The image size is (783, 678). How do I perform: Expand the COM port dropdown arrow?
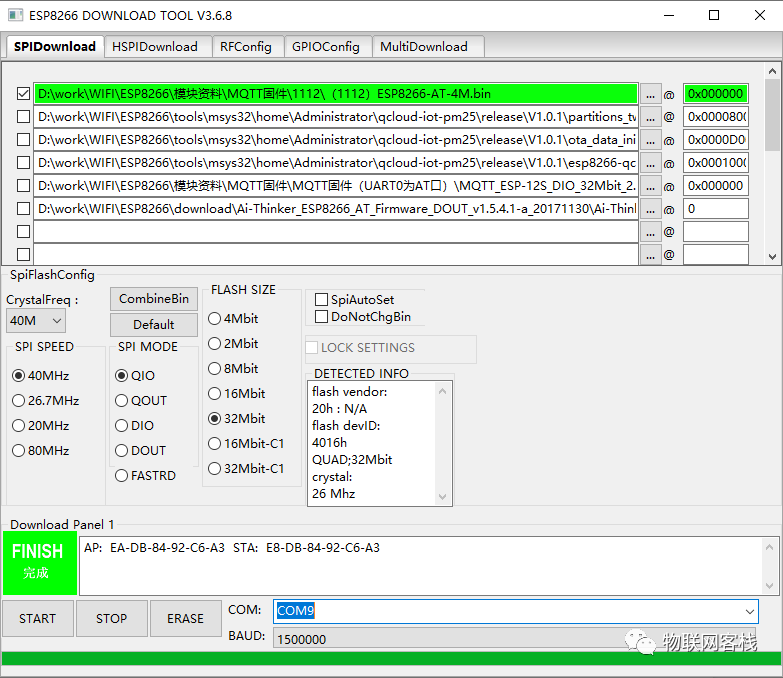749,612
